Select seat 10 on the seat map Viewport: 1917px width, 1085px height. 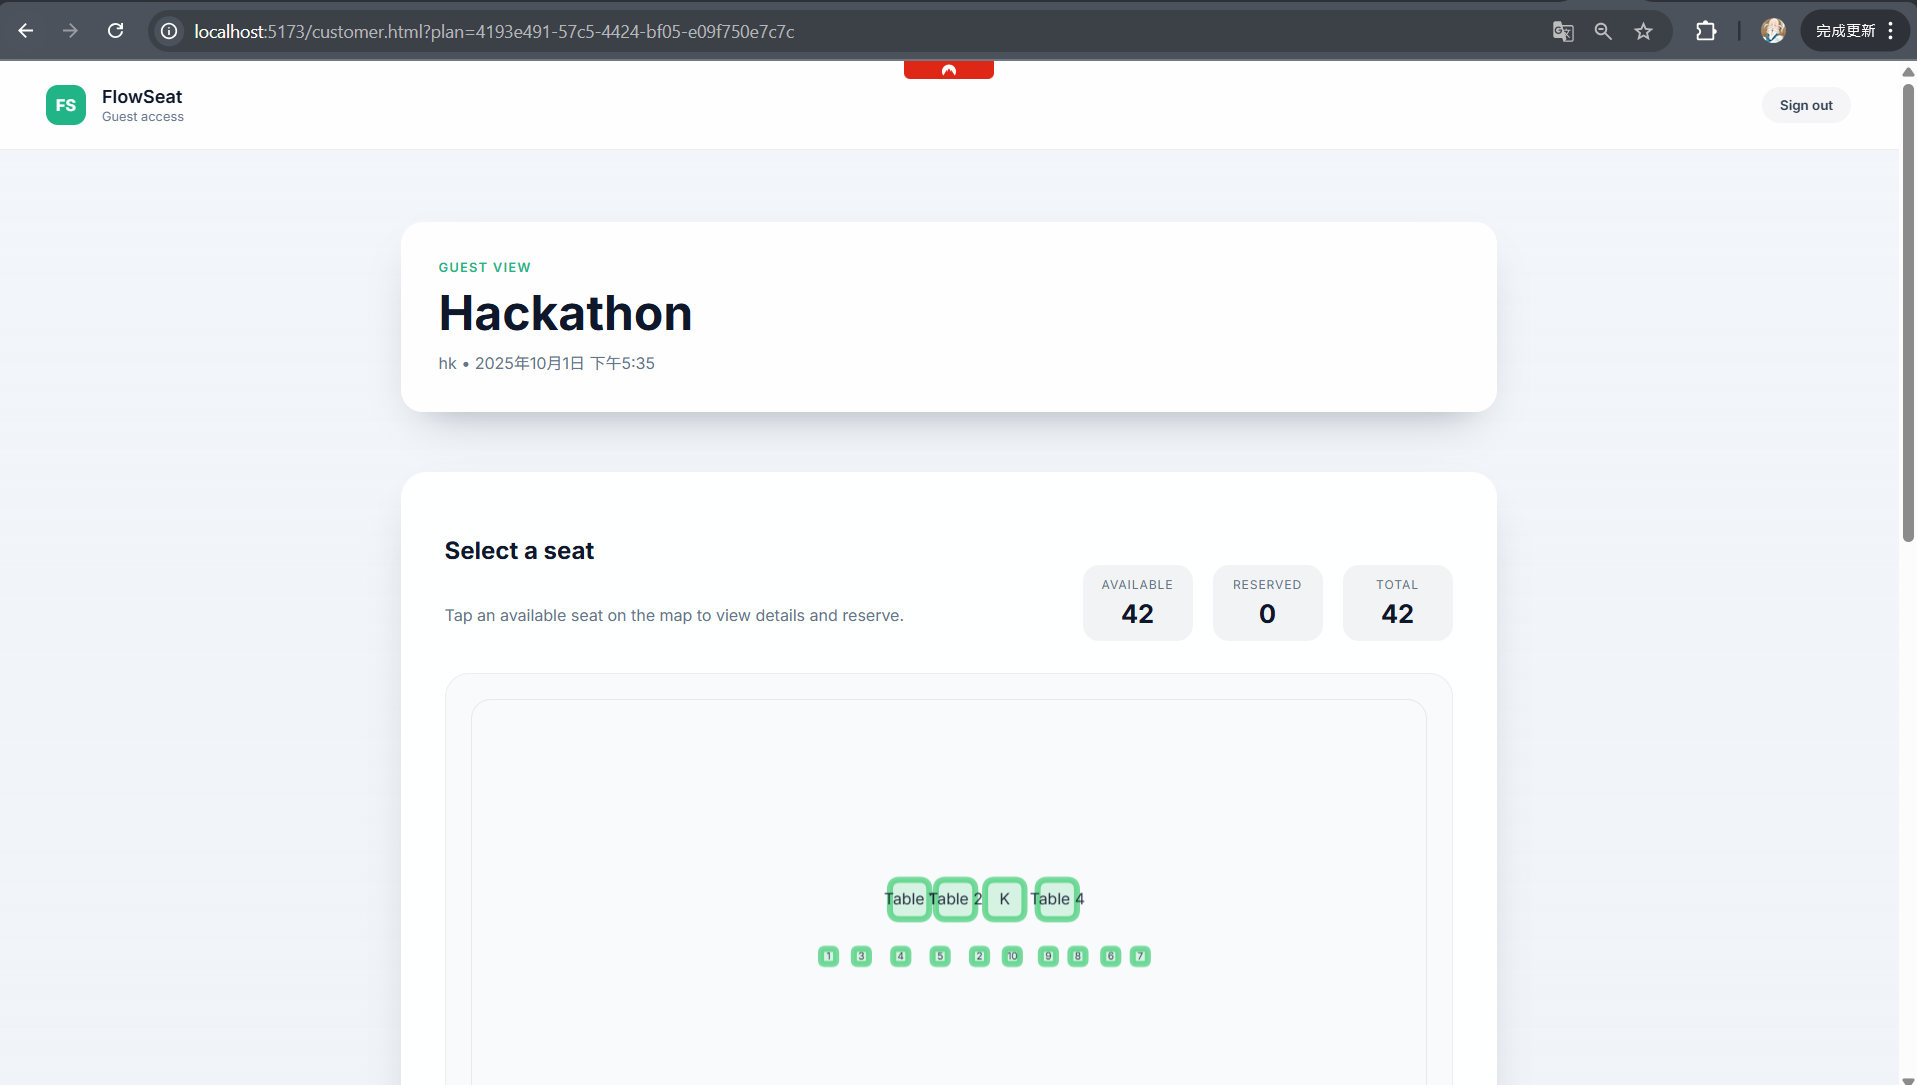click(1012, 956)
